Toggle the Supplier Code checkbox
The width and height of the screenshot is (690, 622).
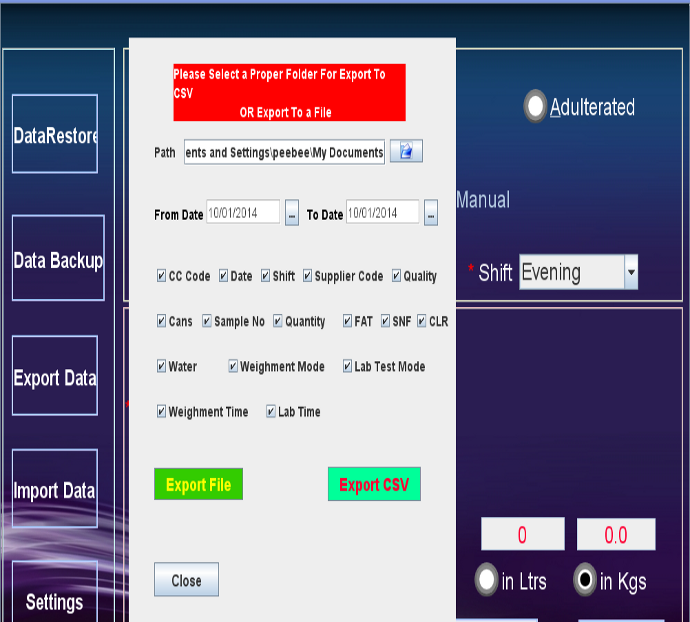308,276
